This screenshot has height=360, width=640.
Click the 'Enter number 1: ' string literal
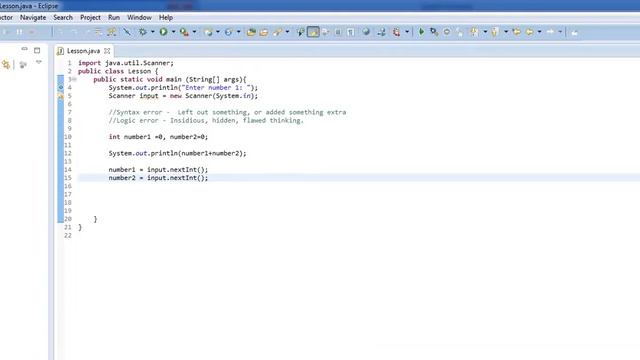point(216,88)
